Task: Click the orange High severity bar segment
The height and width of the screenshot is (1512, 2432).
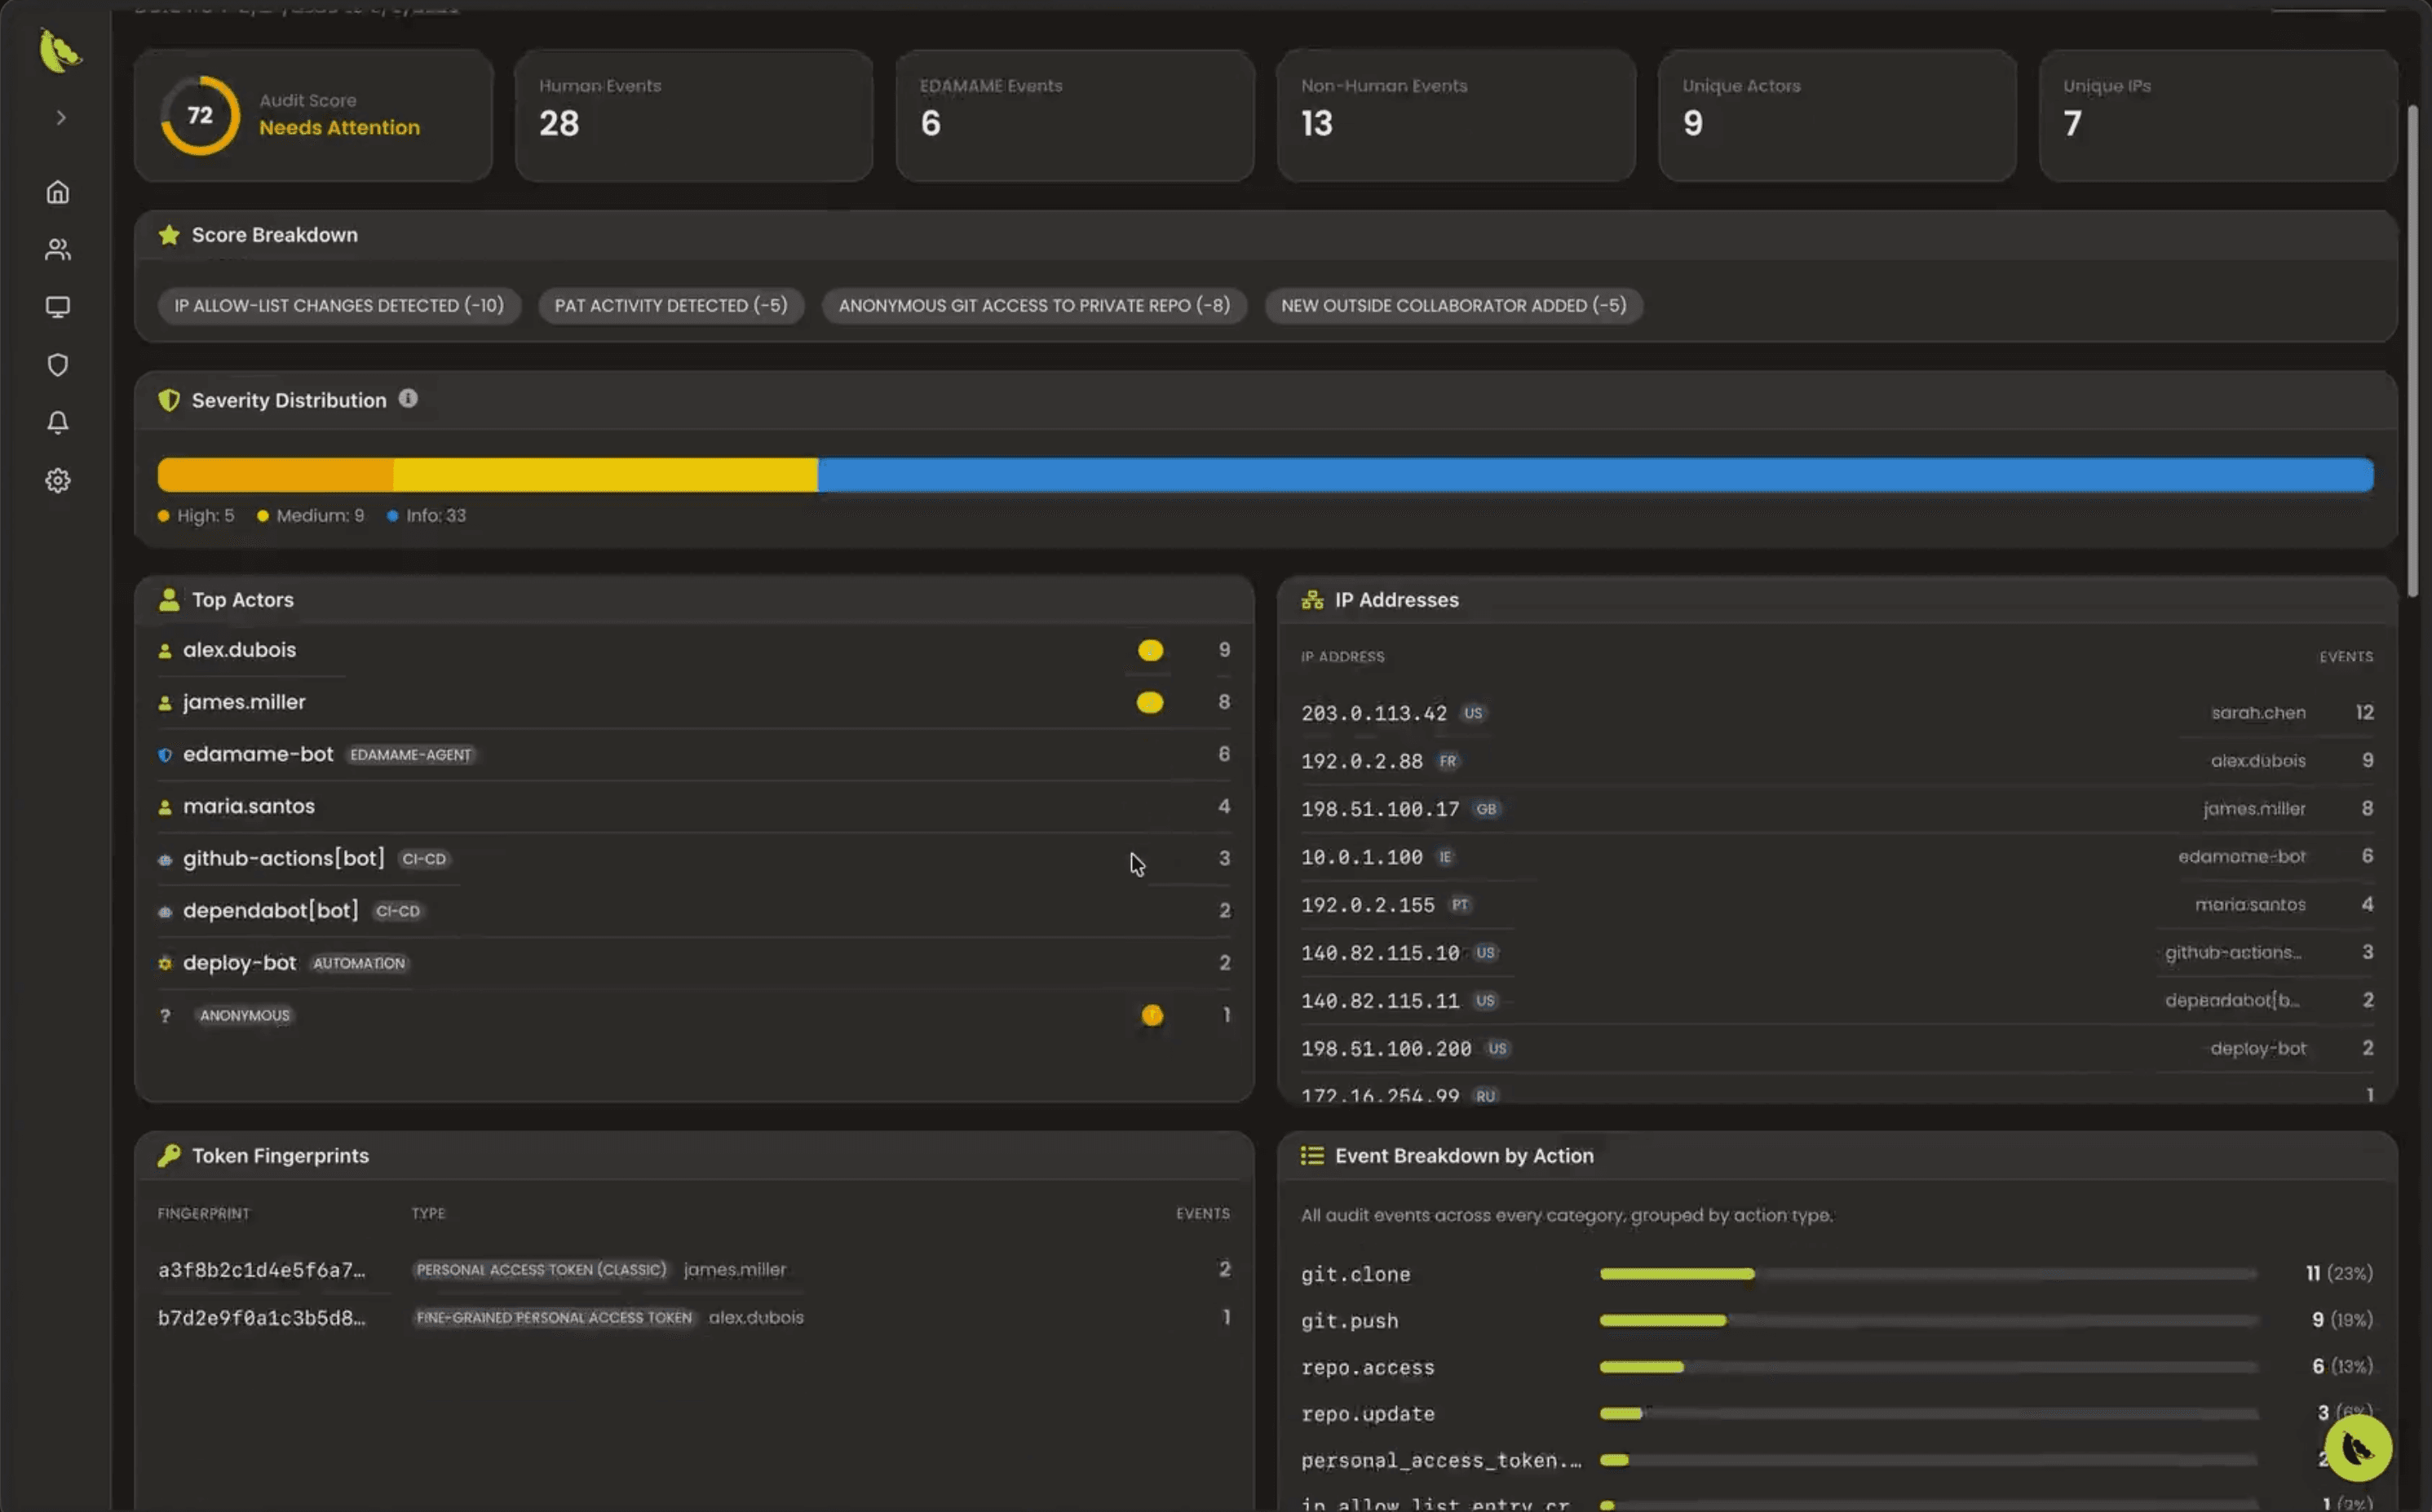Action: pyautogui.click(x=275, y=475)
